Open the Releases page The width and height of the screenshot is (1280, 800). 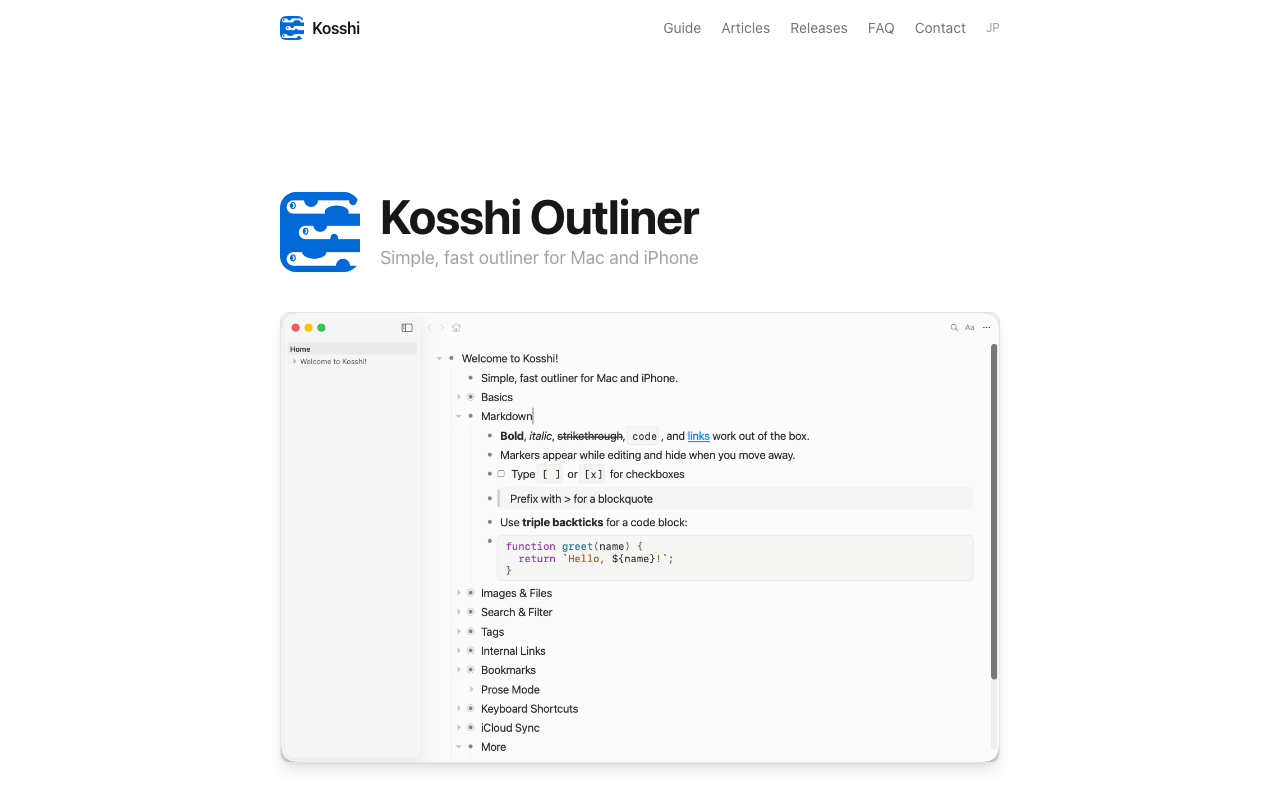[819, 28]
